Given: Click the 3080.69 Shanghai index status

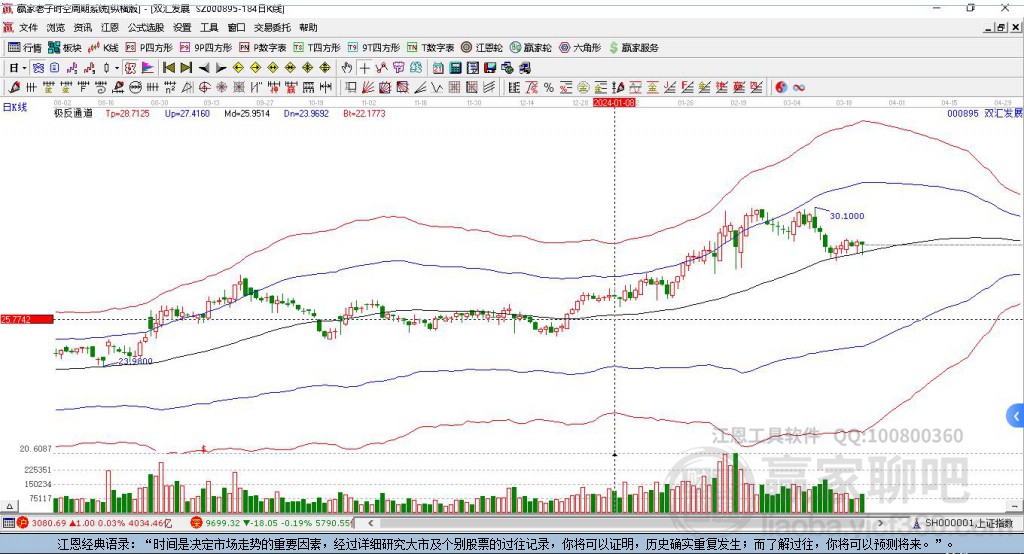Looking at the screenshot, I should (x=48, y=523).
